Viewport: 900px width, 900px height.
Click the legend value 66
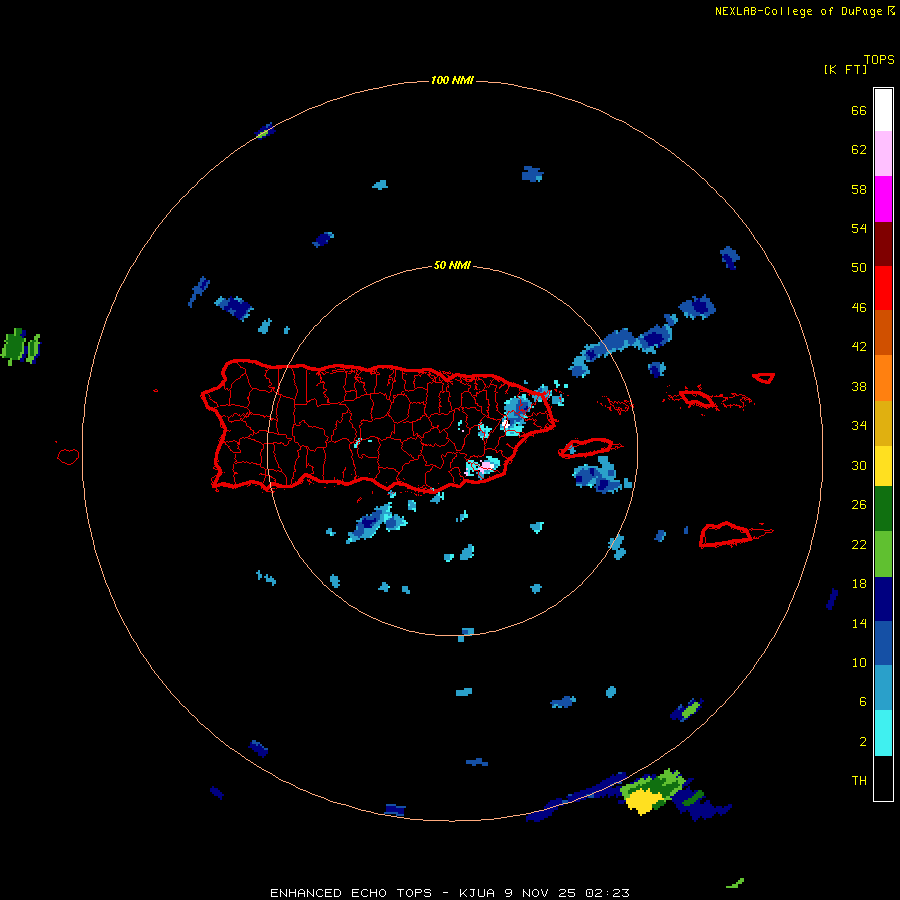click(859, 110)
